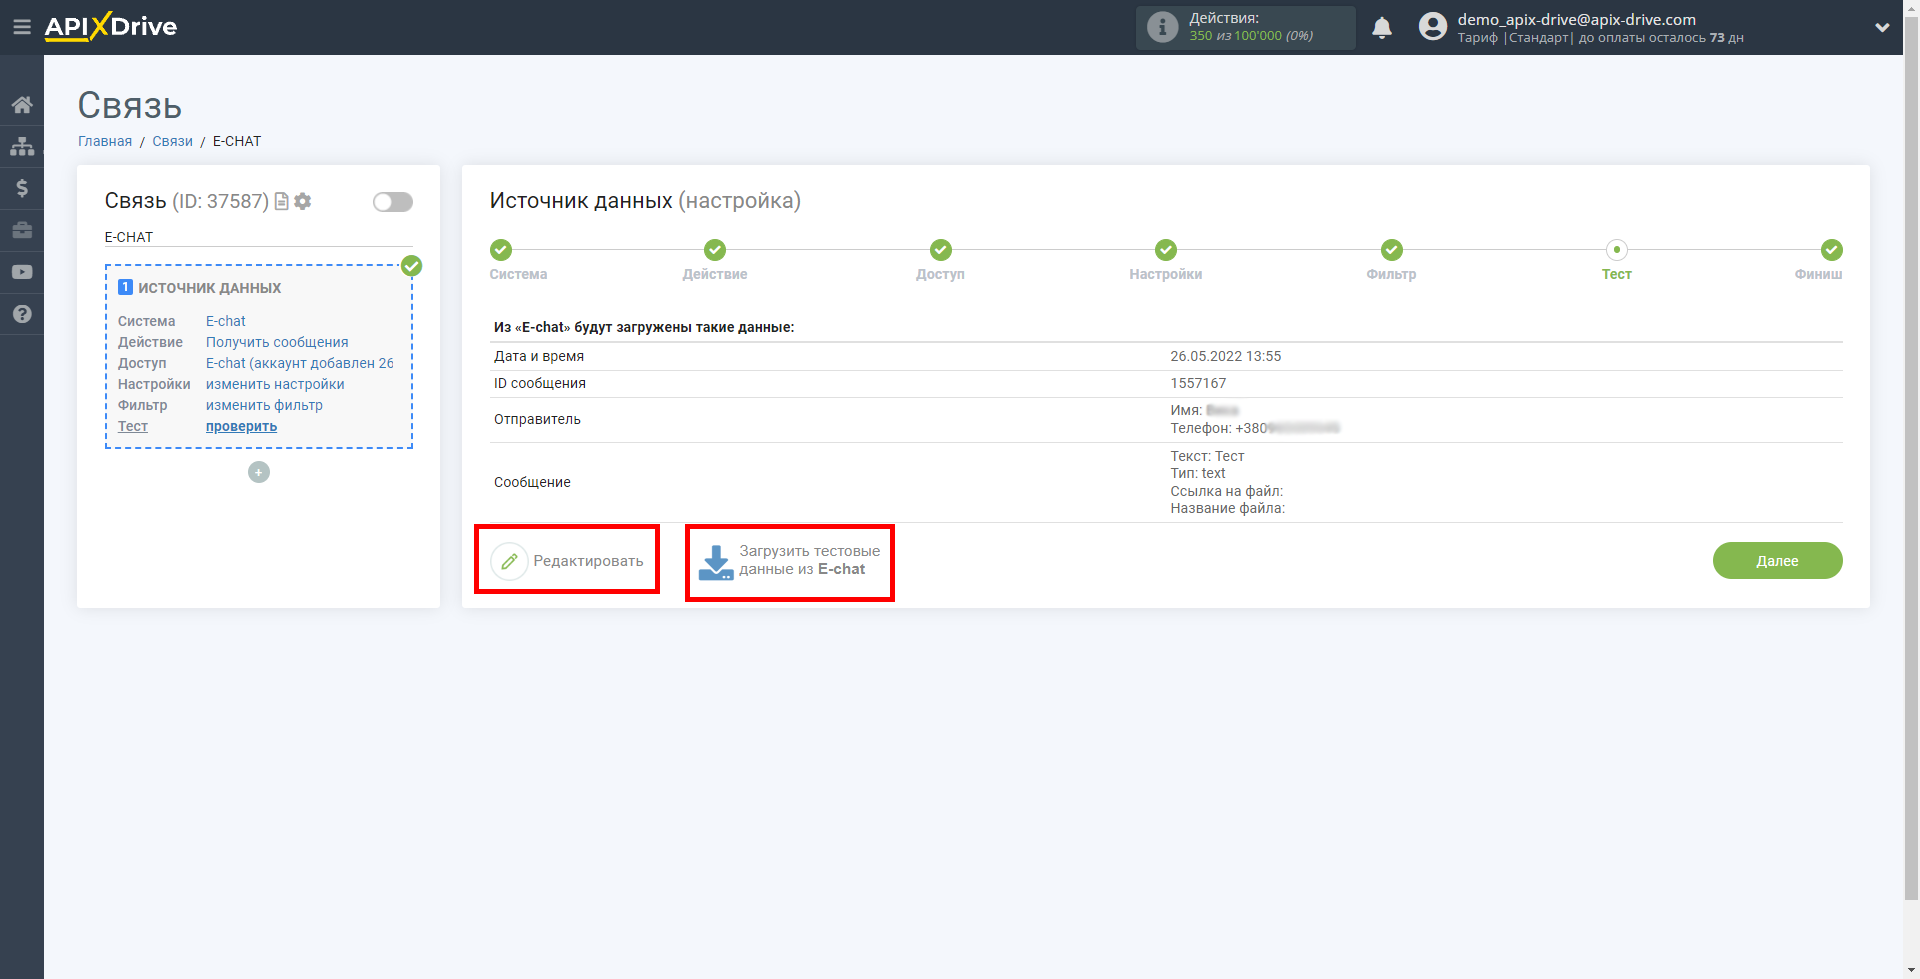This screenshot has width=1920, height=979.
Task: Click the Тест label link
Action: pyautogui.click(x=133, y=426)
